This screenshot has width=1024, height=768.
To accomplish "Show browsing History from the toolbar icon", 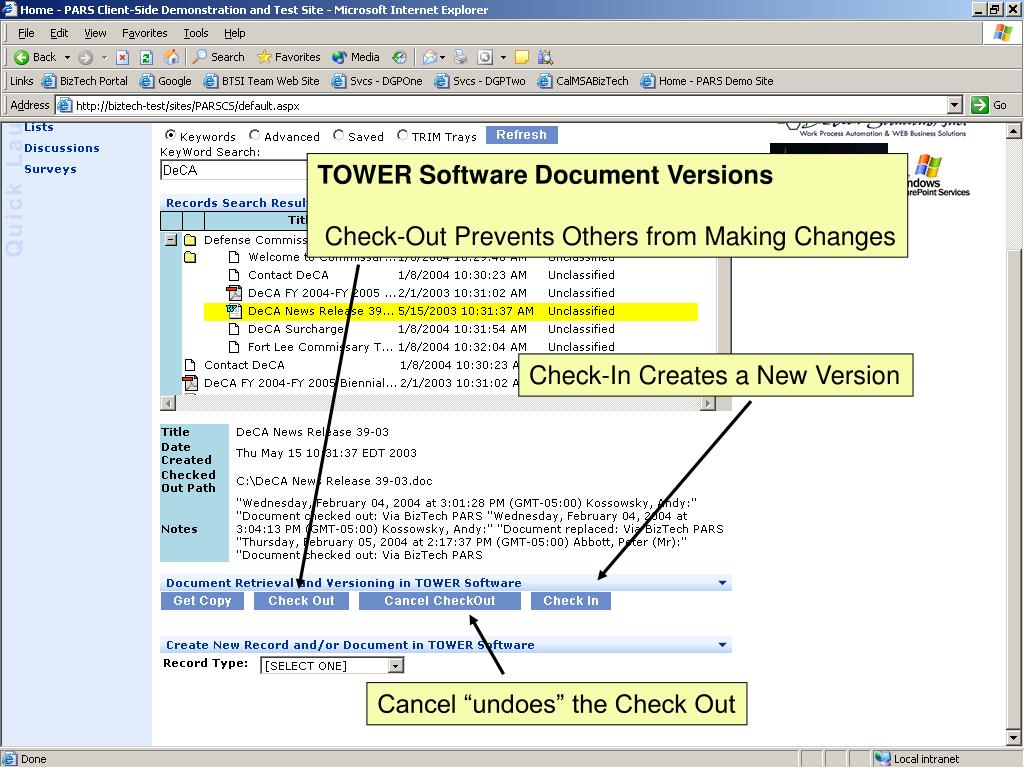I will (399, 57).
